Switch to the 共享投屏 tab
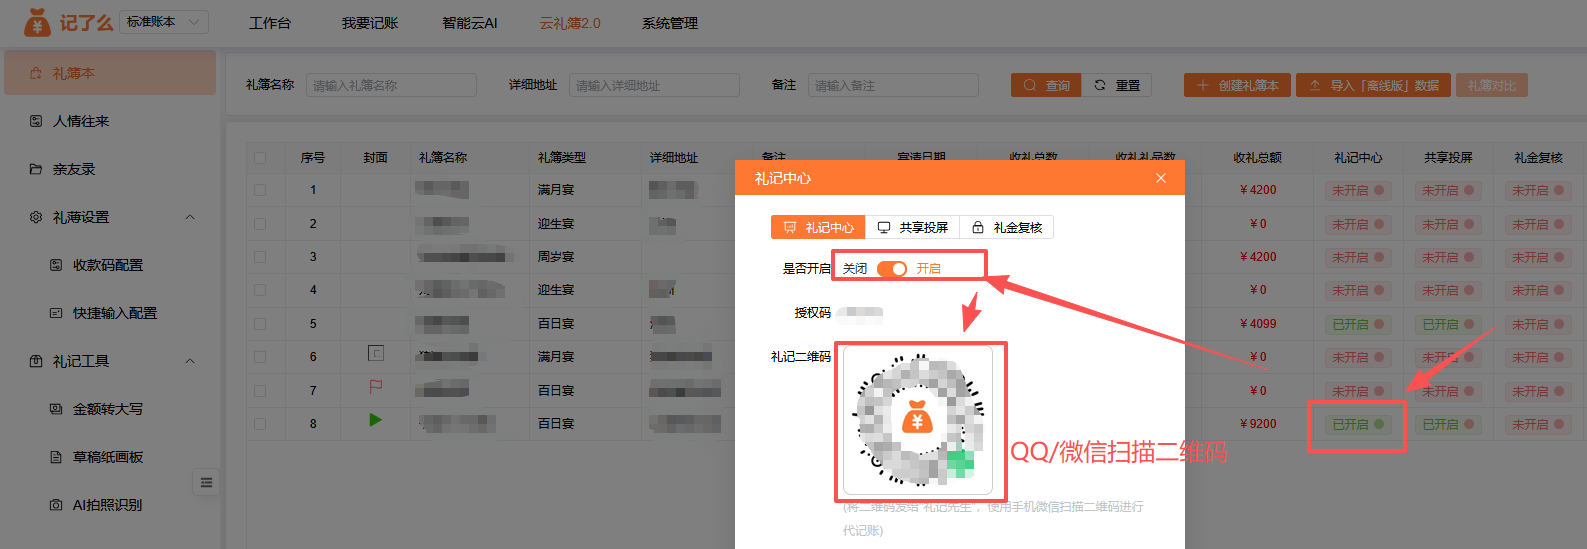This screenshot has height=549, width=1587. coord(912,227)
